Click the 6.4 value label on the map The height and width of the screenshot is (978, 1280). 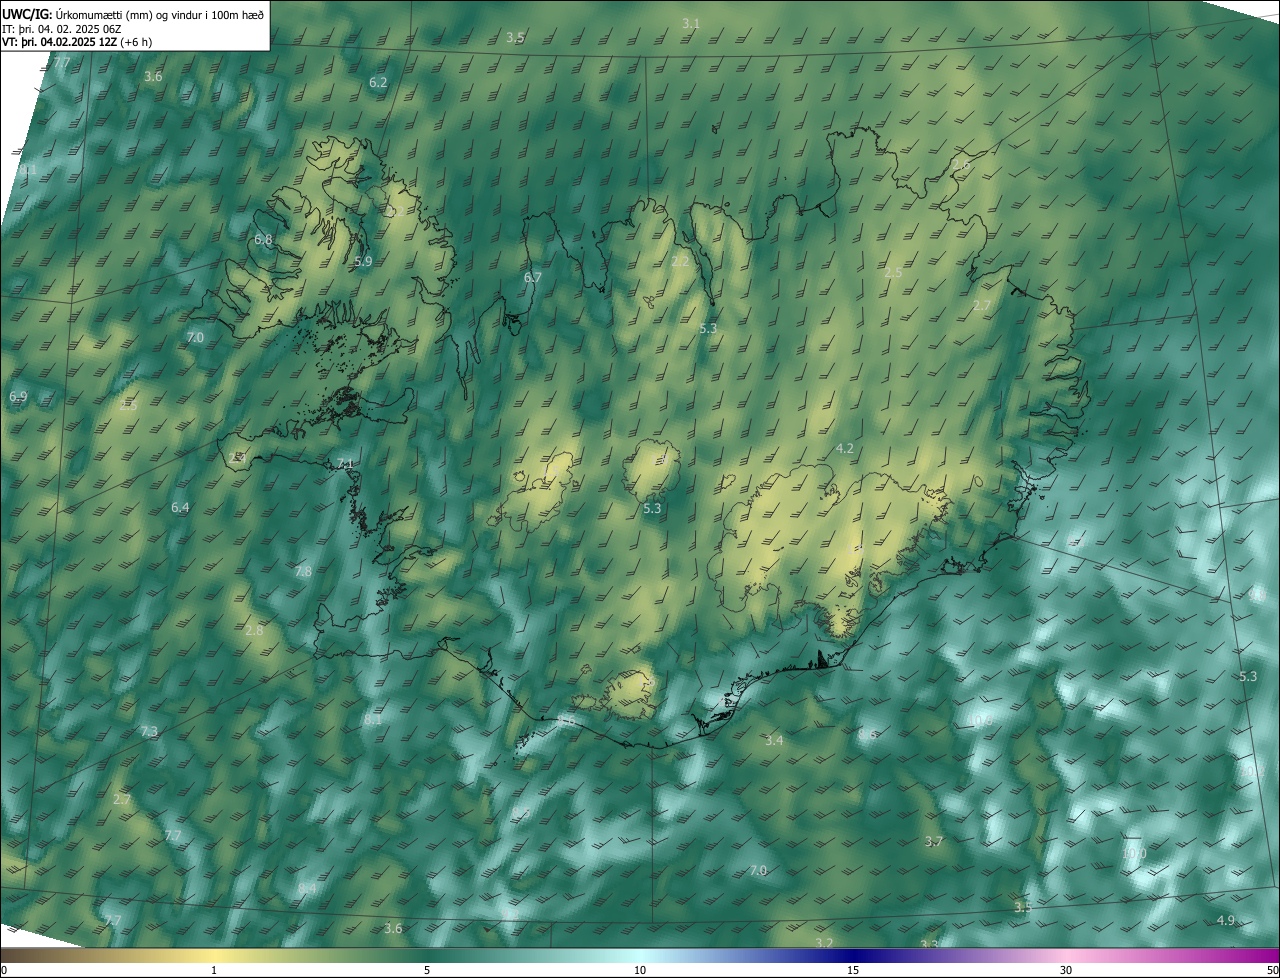[x=180, y=508]
